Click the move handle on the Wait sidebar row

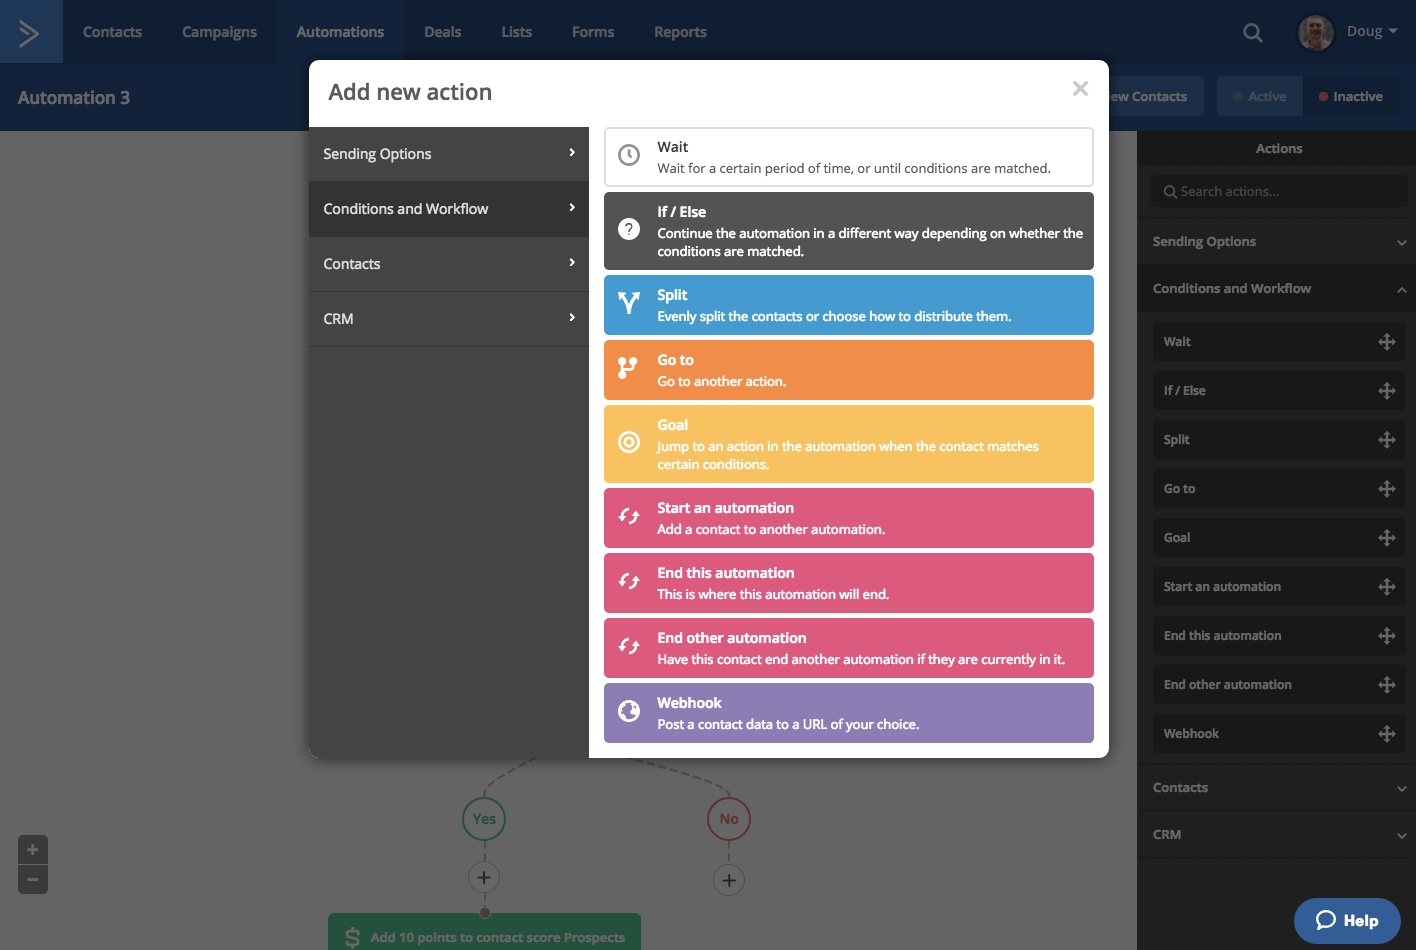click(x=1386, y=342)
